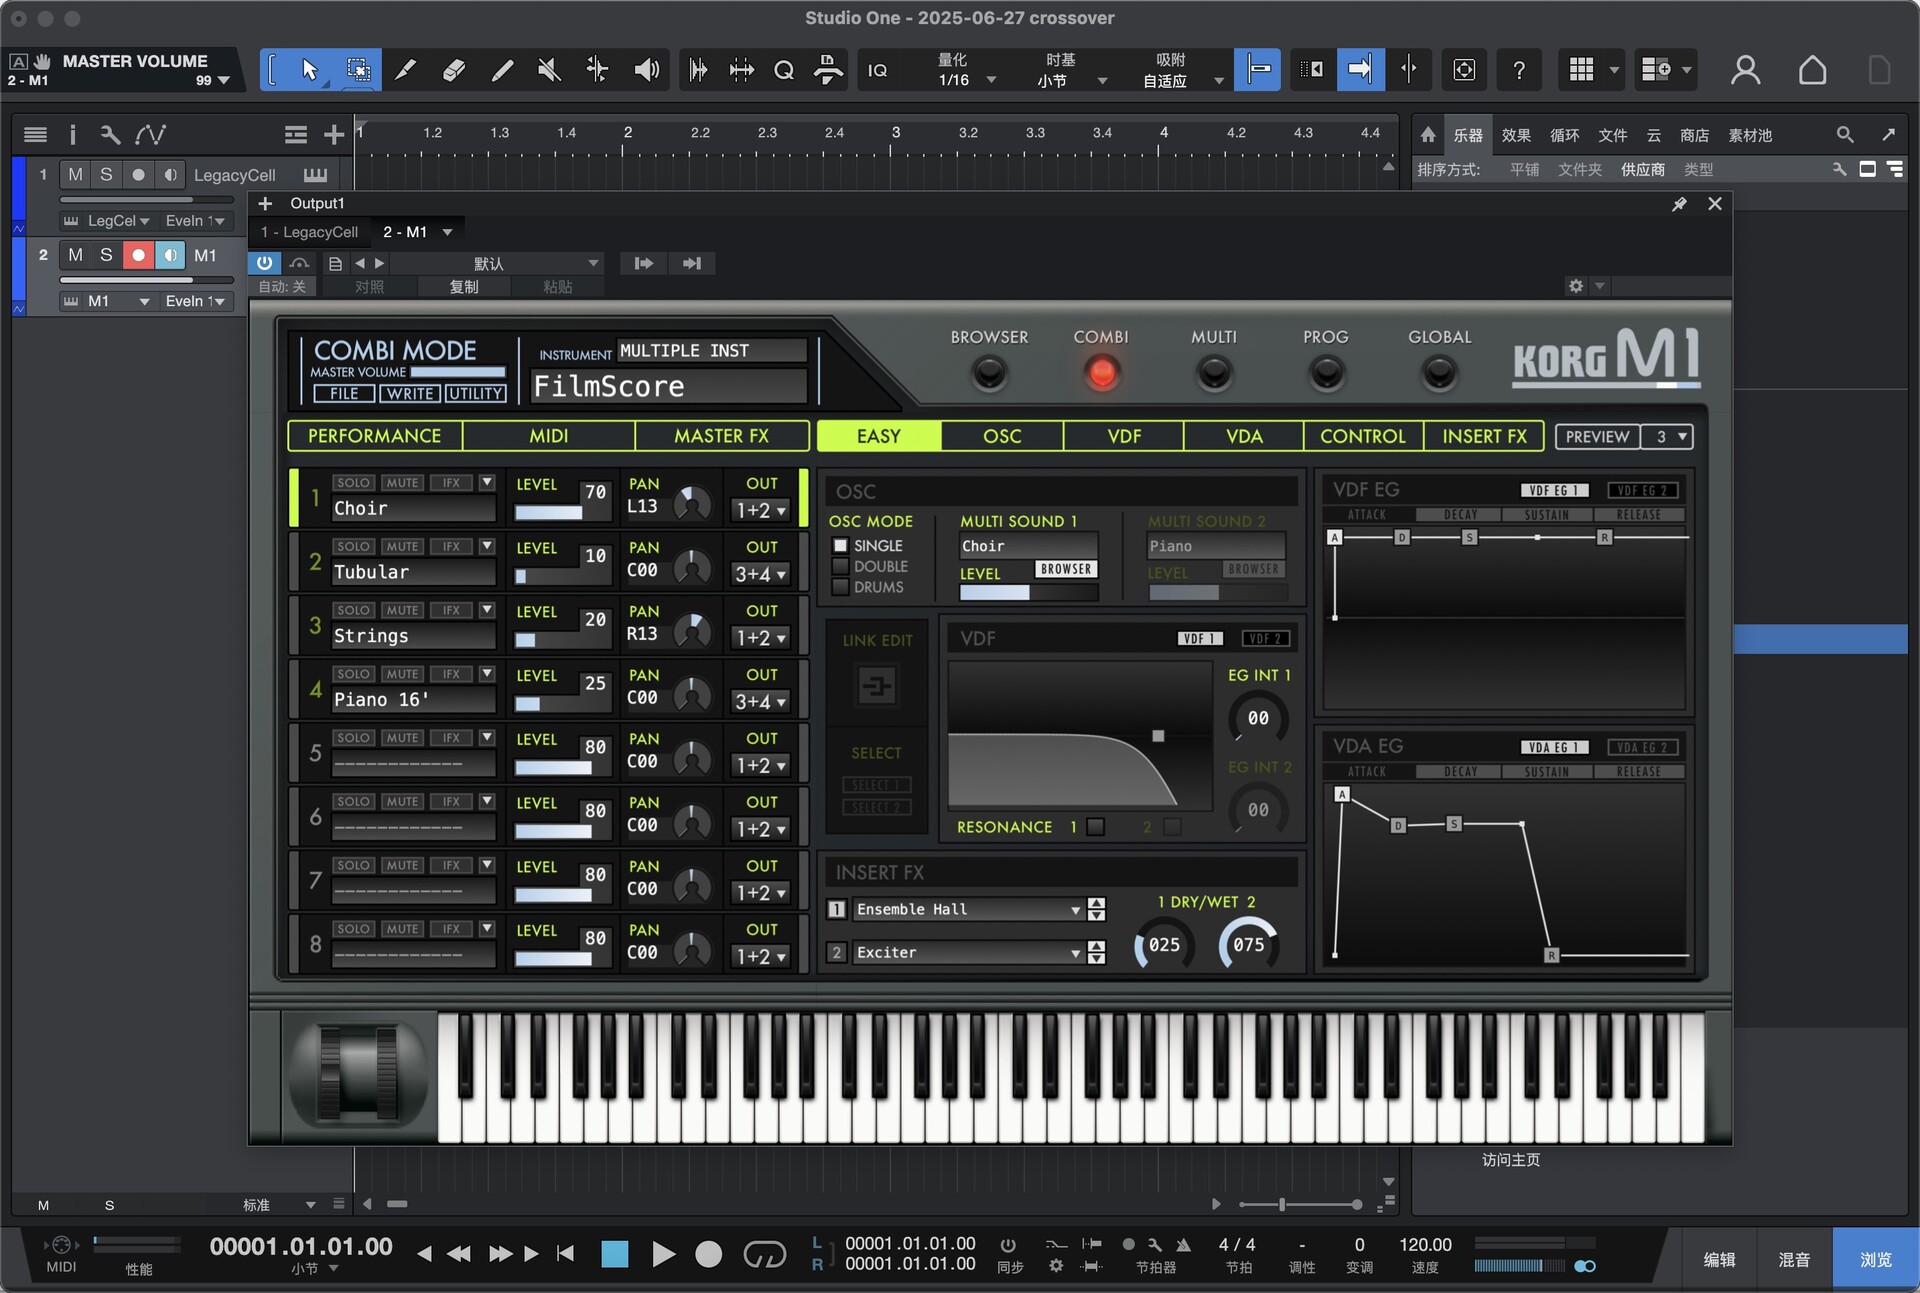The height and width of the screenshot is (1293, 1920).
Task: Open the MASTER FX tab
Action: click(x=721, y=436)
